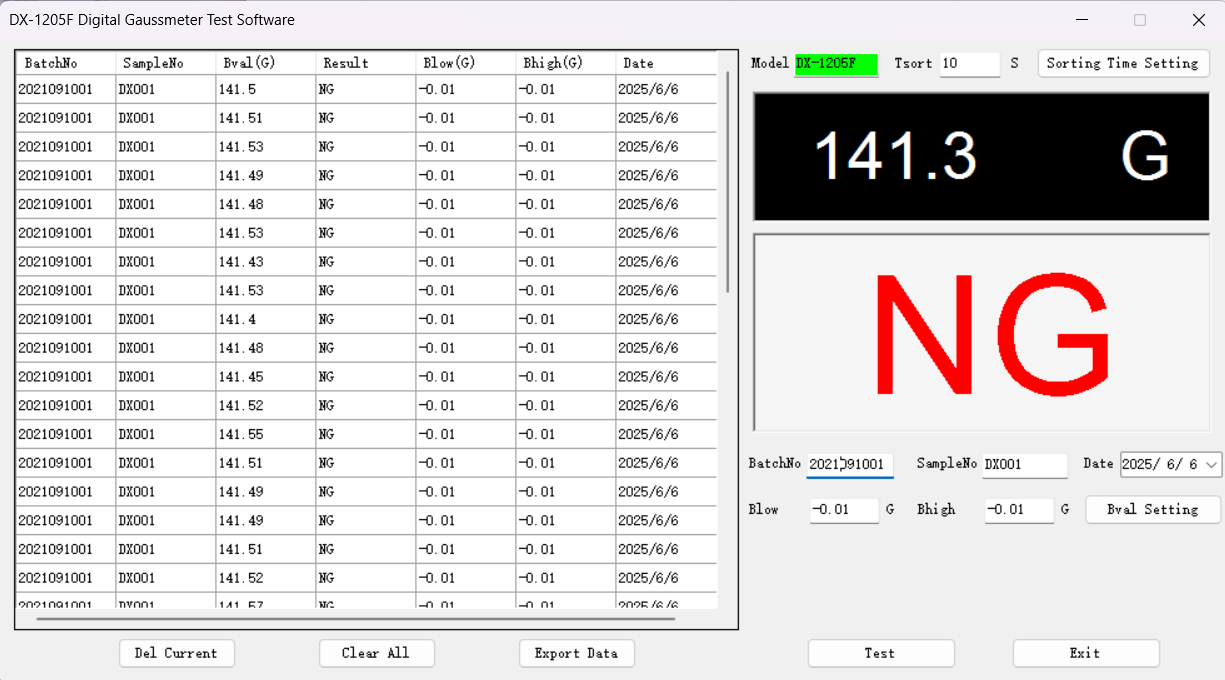This screenshot has width=1225, height=680.
Task: Start a measurement with the Test button
Action: (x=880, y=653)
